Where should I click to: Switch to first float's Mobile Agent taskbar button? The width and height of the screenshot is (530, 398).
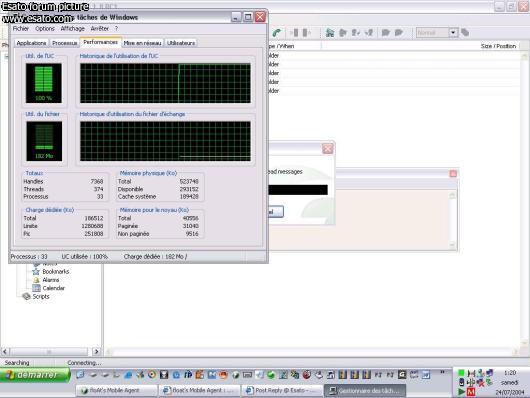pos(117,390)
